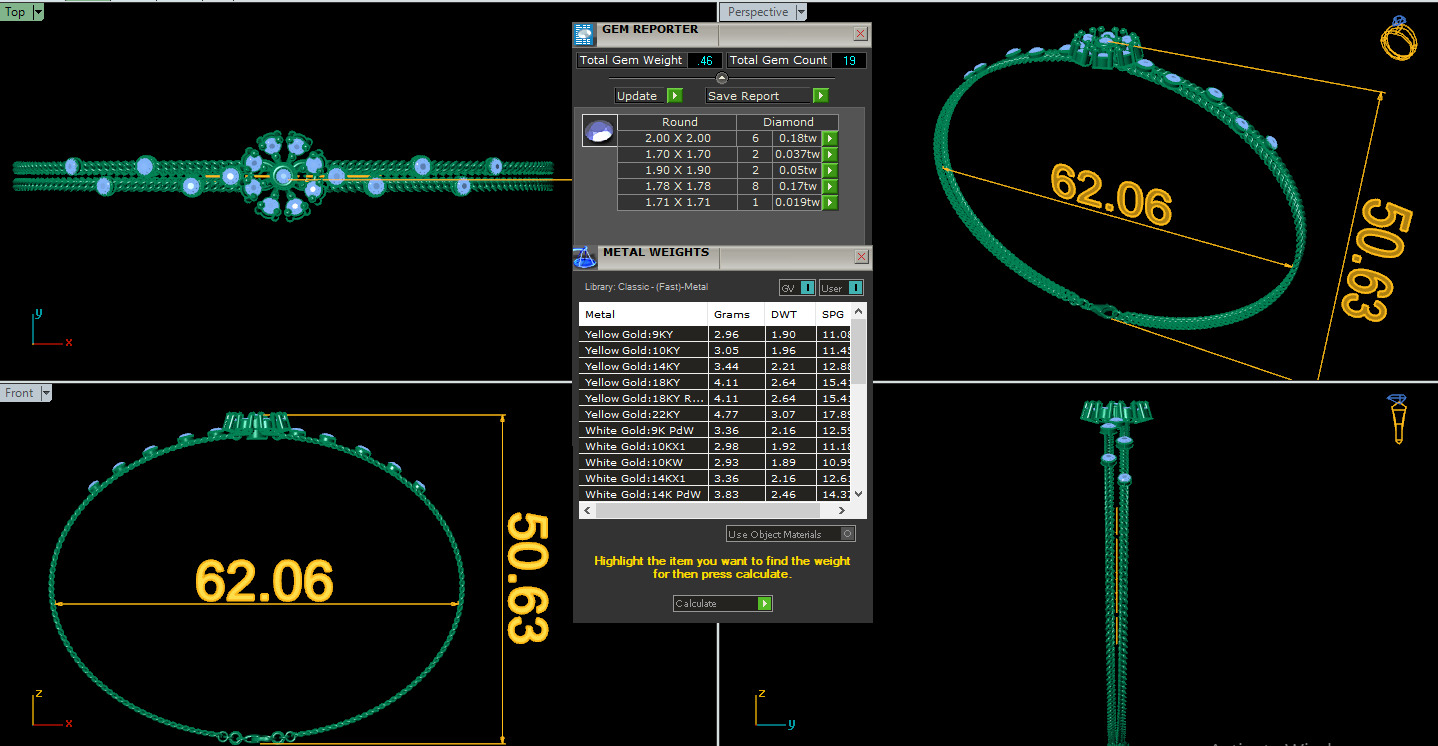
Task: Click the metal list scroll-up arrow
Action: [858, 312]
